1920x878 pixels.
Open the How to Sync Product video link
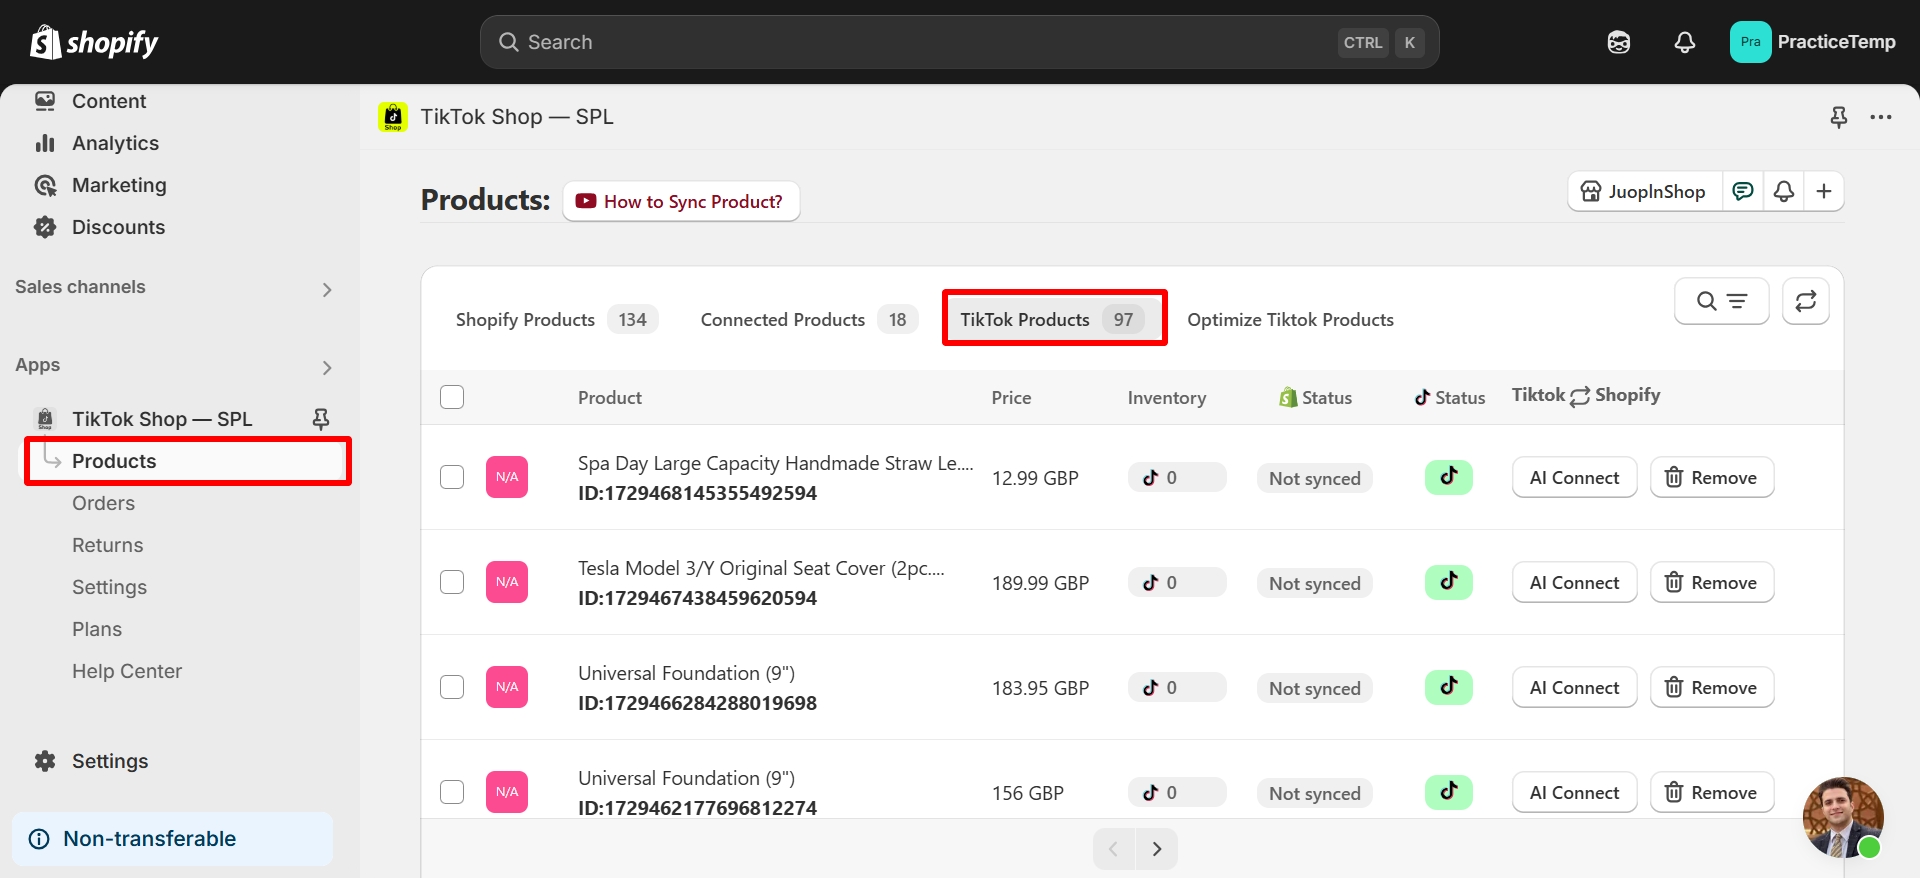click(x=681, y=201)
